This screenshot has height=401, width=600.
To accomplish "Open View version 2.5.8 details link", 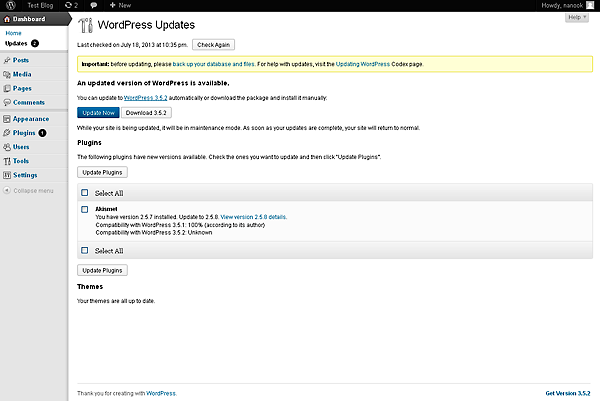I will point(254,217).
